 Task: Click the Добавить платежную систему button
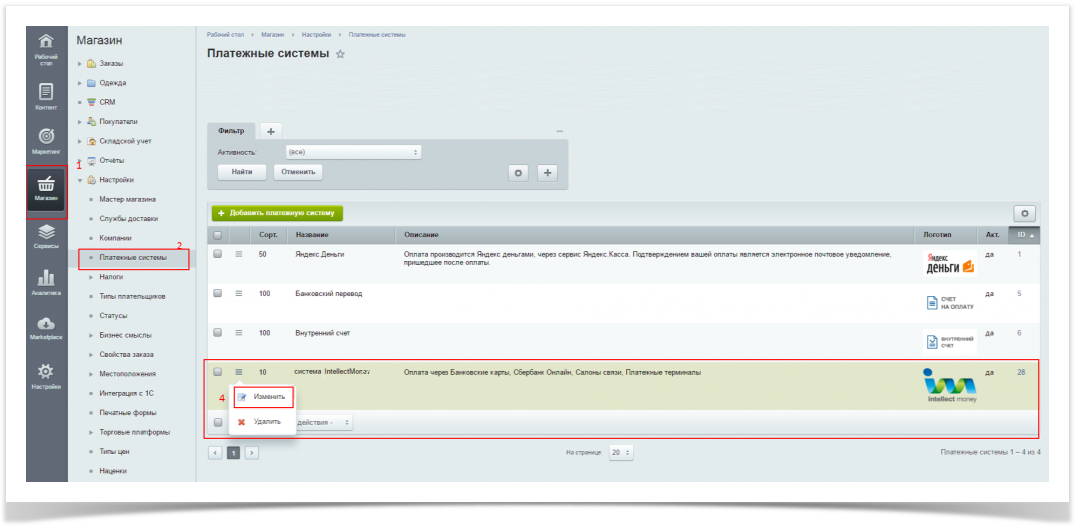coord(277,213)
